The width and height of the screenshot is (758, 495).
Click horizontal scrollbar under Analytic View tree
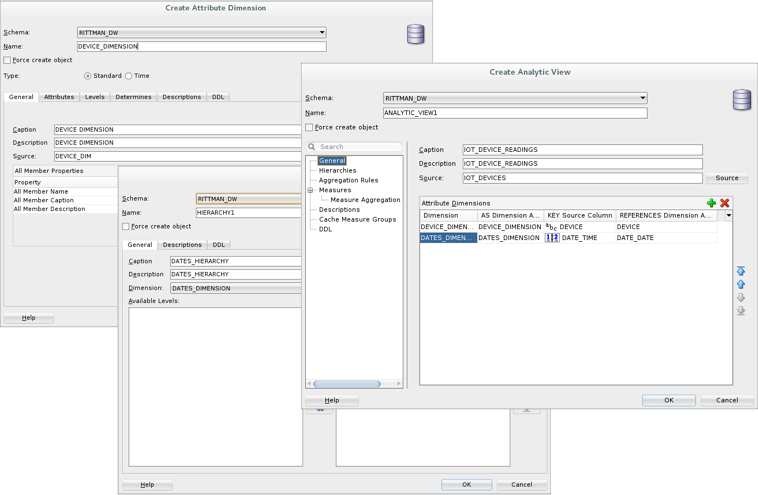[347, 384]
